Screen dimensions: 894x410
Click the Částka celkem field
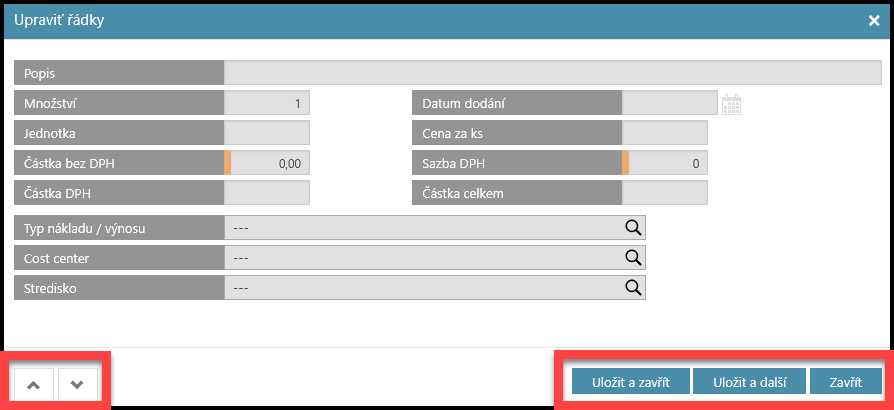pos(664,192)
